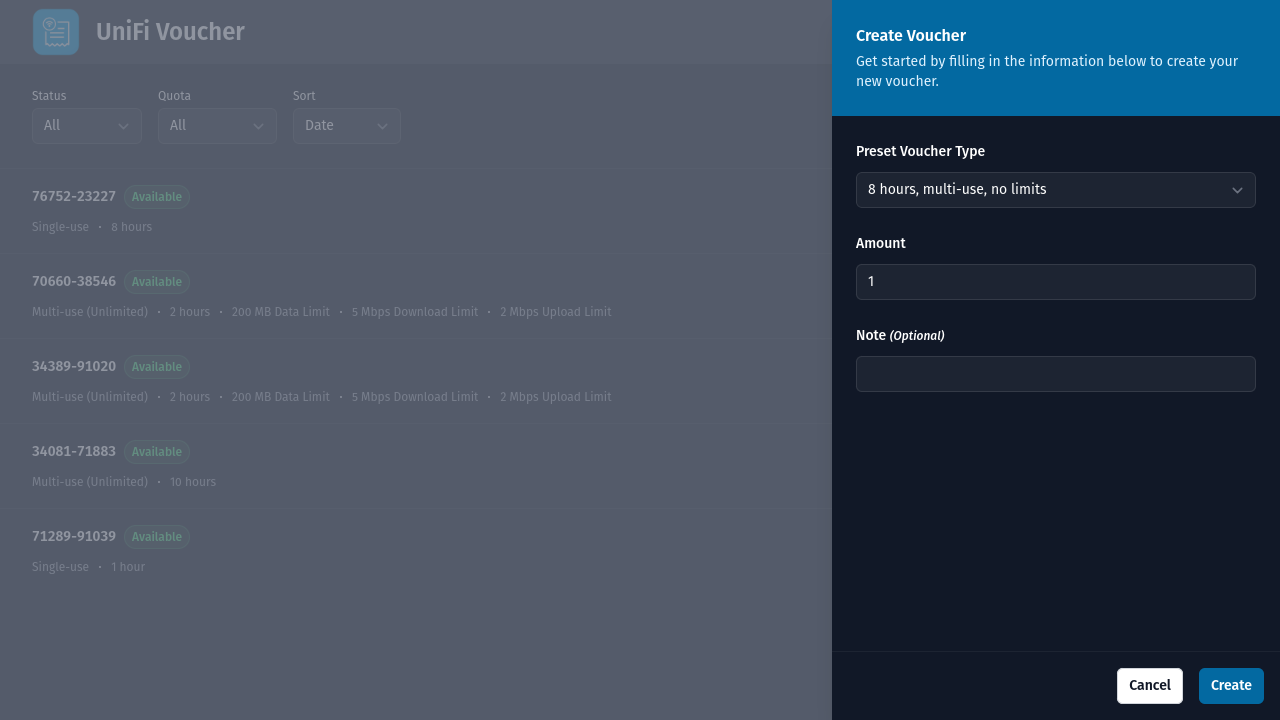The width and height of the screenshot is (1280, 720).
Task: Click the Status dropdown chevron icon
Action: pyautogui.click(x=123, y=125)
